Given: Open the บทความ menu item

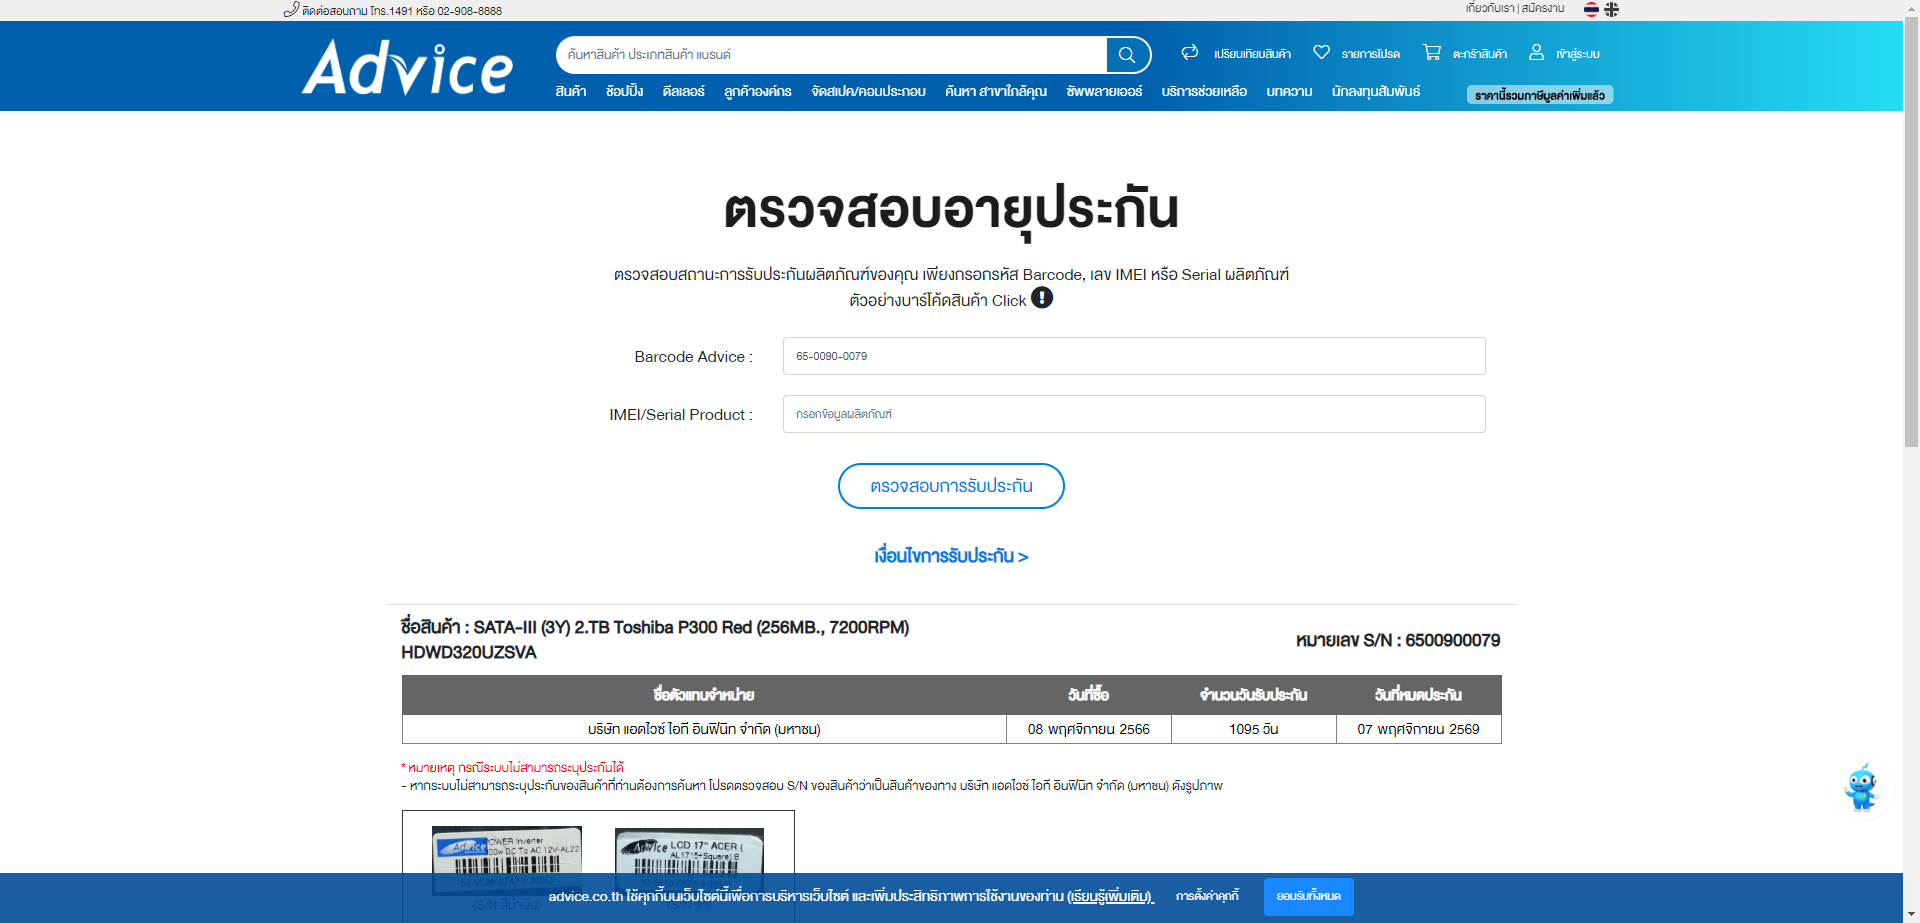Looking at the screenshot, I should [1289, 92].
